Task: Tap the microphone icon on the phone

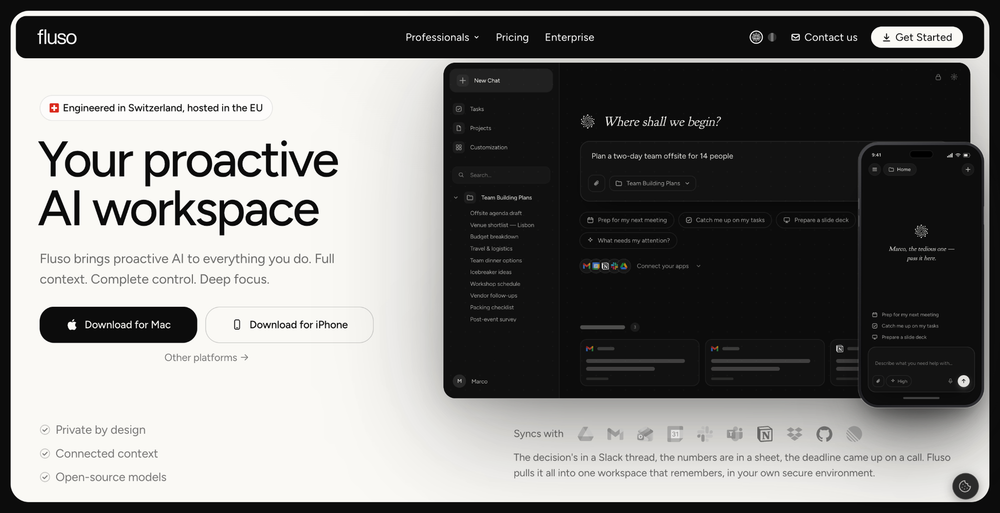Action: click(950, 381)
